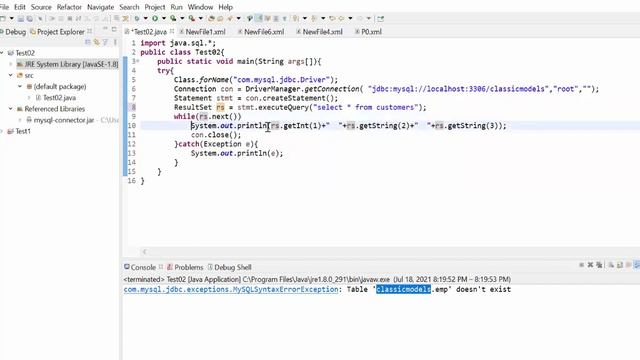640x360 pixels.
Task: Open the Window menu
Action: click(x=200, y=7)
